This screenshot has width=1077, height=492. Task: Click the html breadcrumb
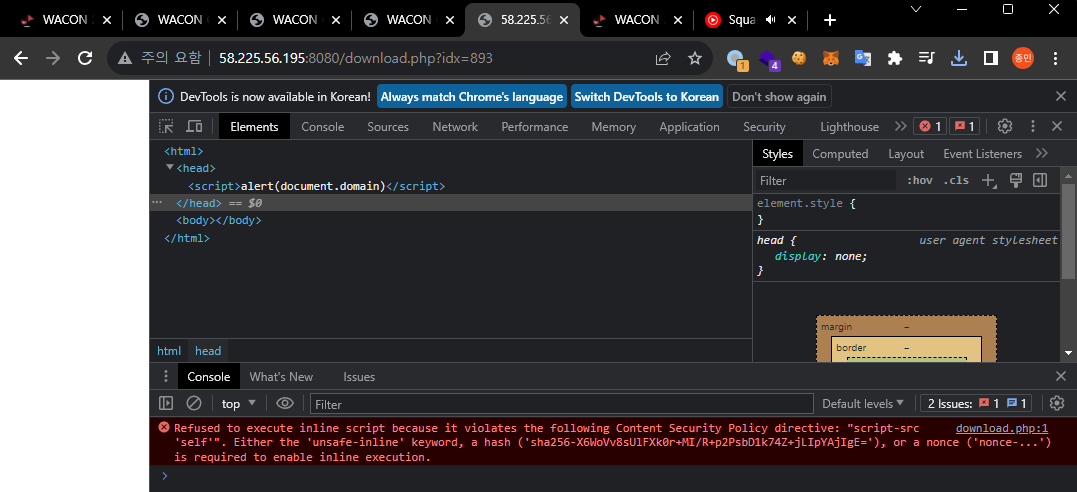[x=169, y=351]
